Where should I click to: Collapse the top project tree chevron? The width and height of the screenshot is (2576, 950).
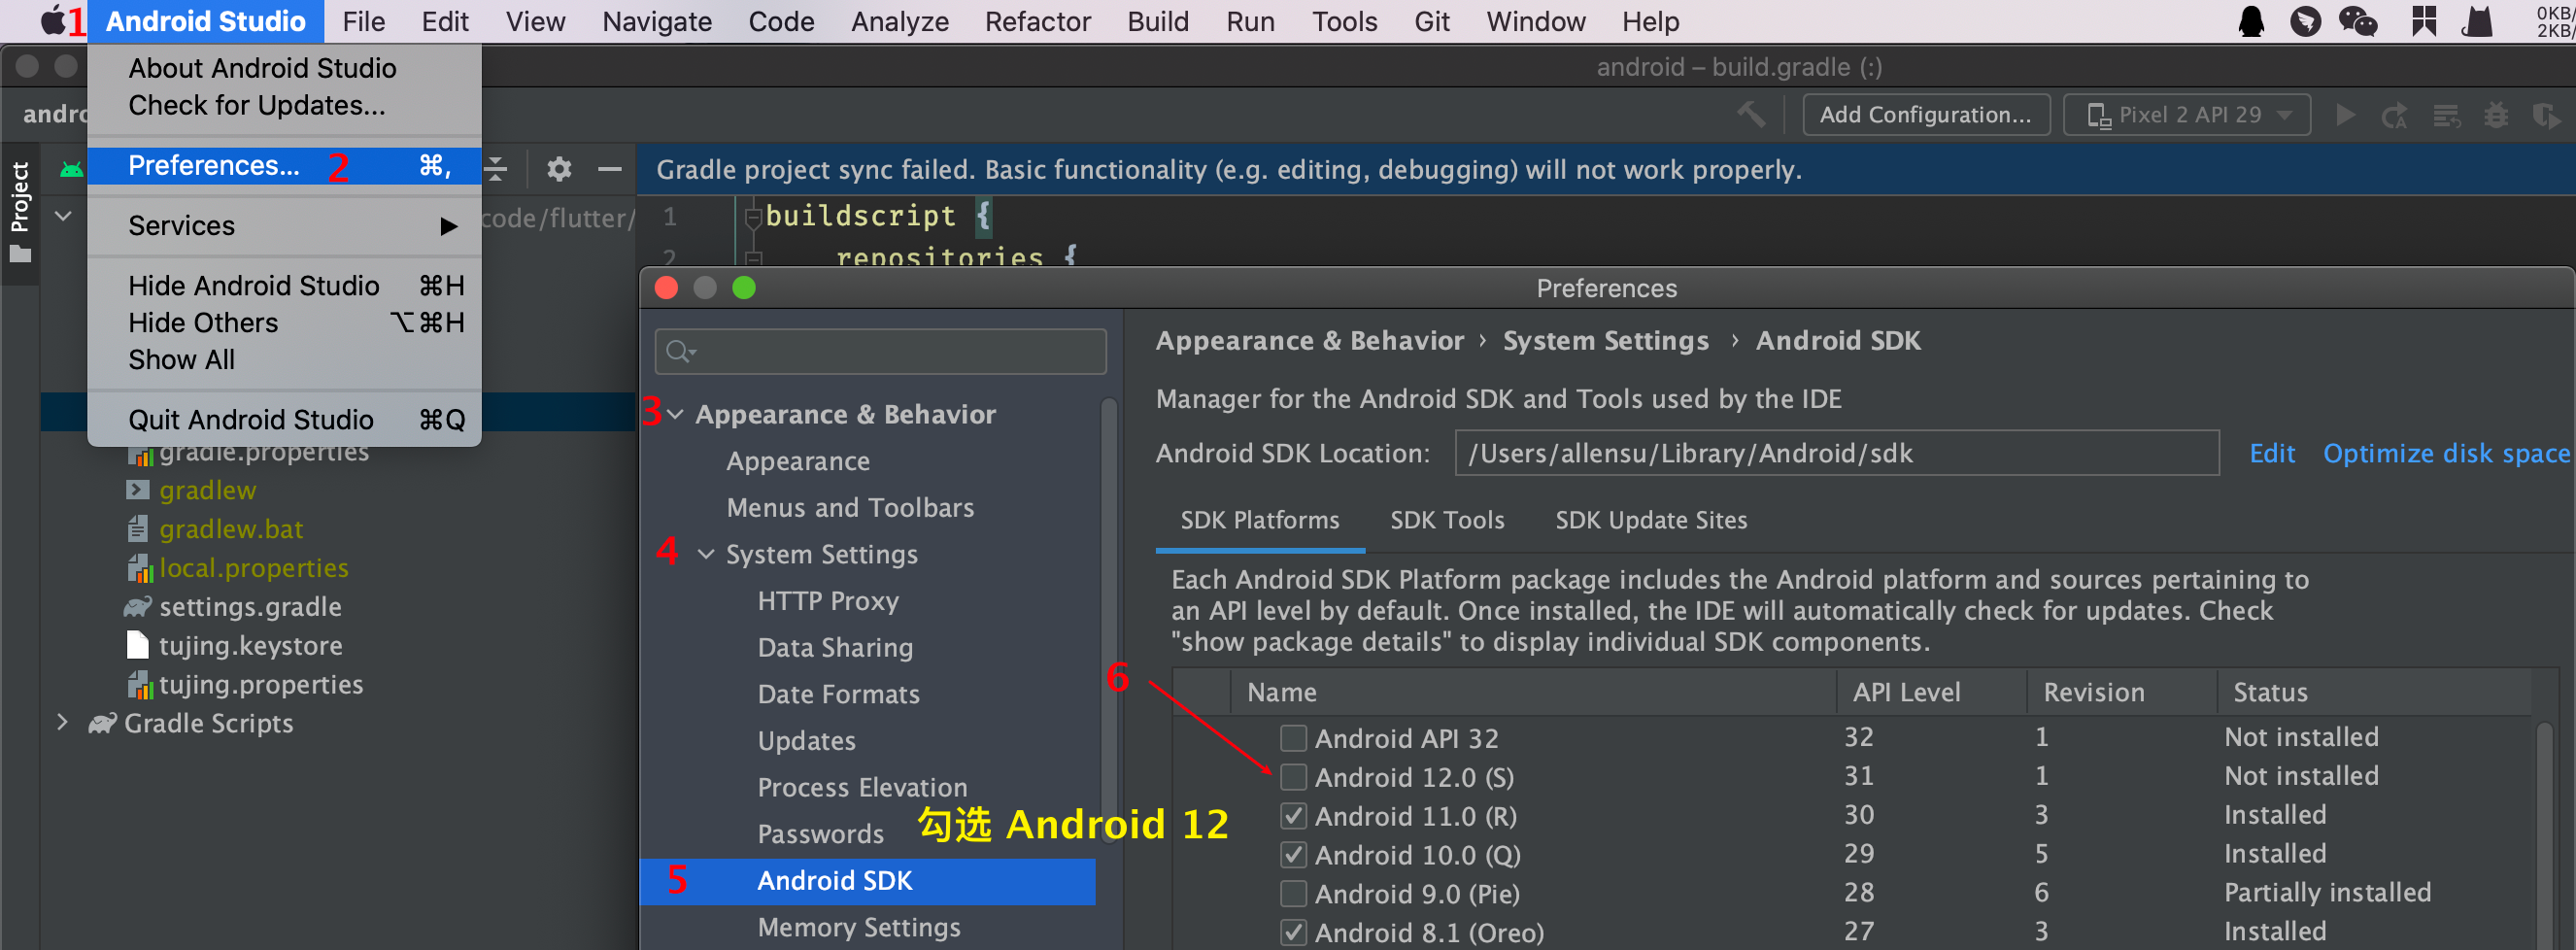coord(62,215)
